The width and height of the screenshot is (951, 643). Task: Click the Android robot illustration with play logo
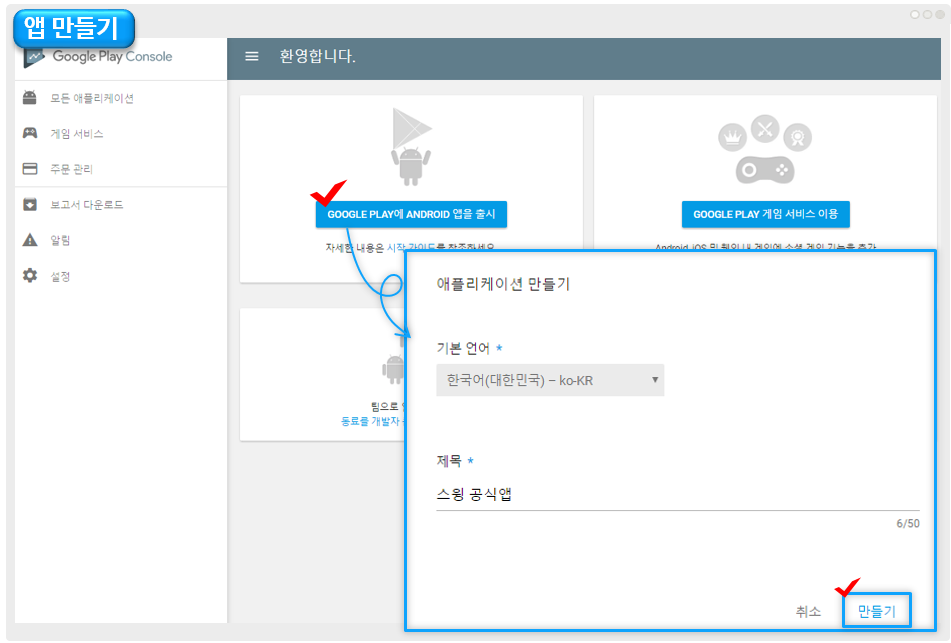[x=411, y=147]
